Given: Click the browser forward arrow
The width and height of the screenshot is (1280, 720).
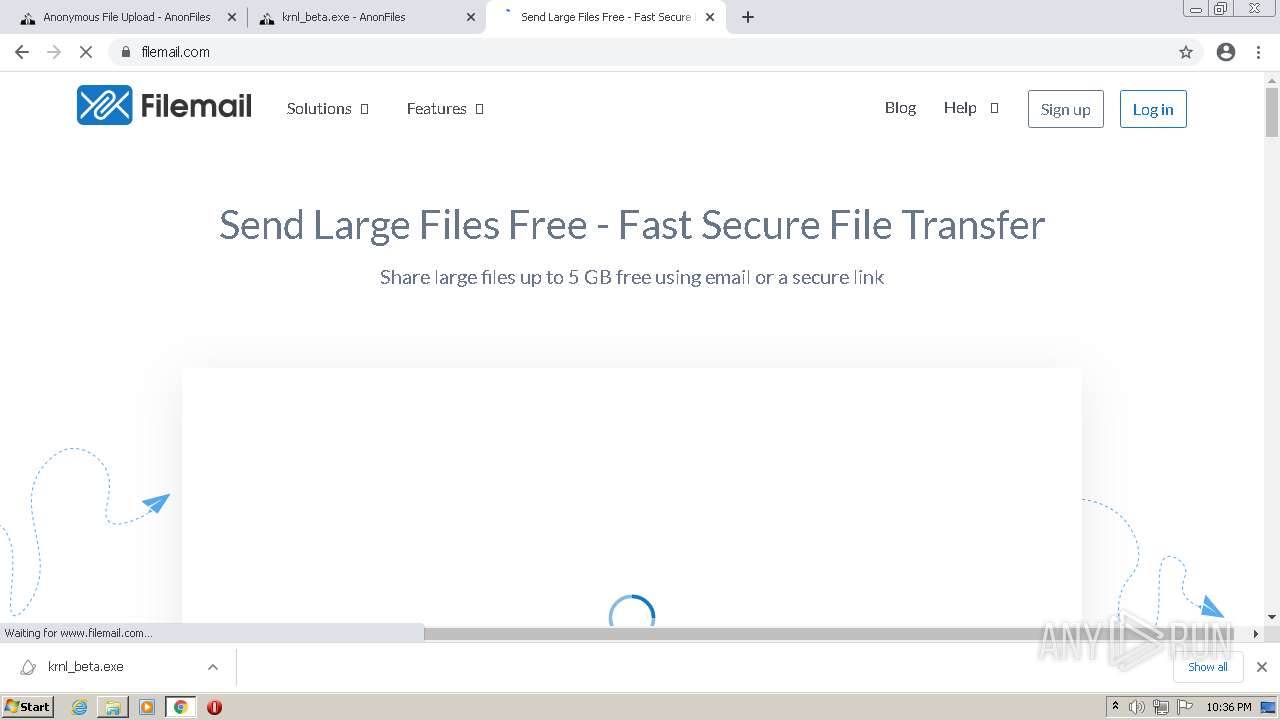Looking at the screenshot, I should (54, 52).
